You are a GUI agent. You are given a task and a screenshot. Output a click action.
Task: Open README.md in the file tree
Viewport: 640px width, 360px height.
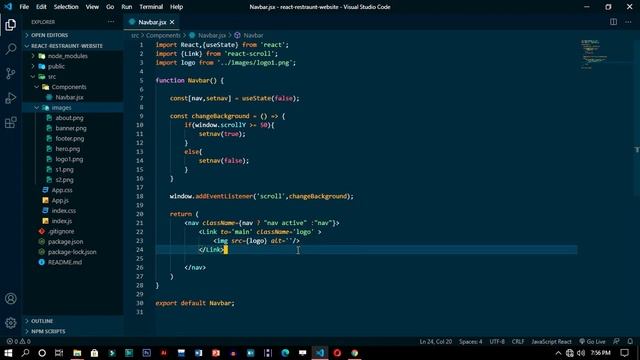(x=64, y=262)
